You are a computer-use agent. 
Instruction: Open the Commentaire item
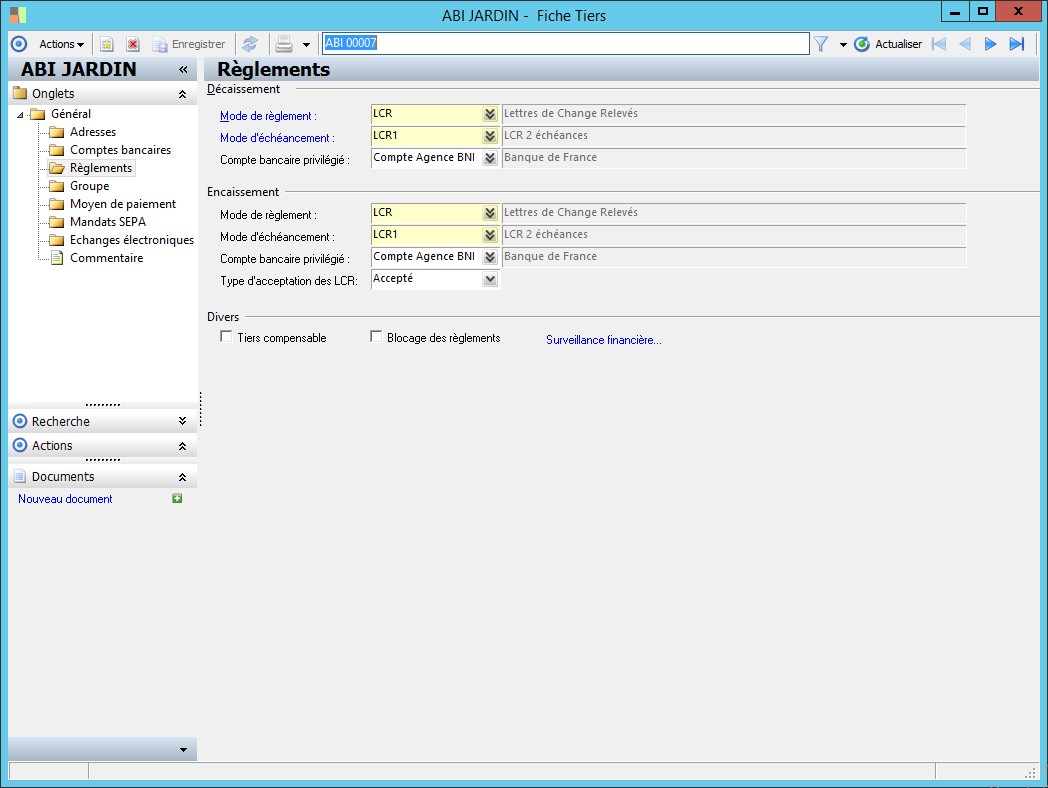click(106, 258)
